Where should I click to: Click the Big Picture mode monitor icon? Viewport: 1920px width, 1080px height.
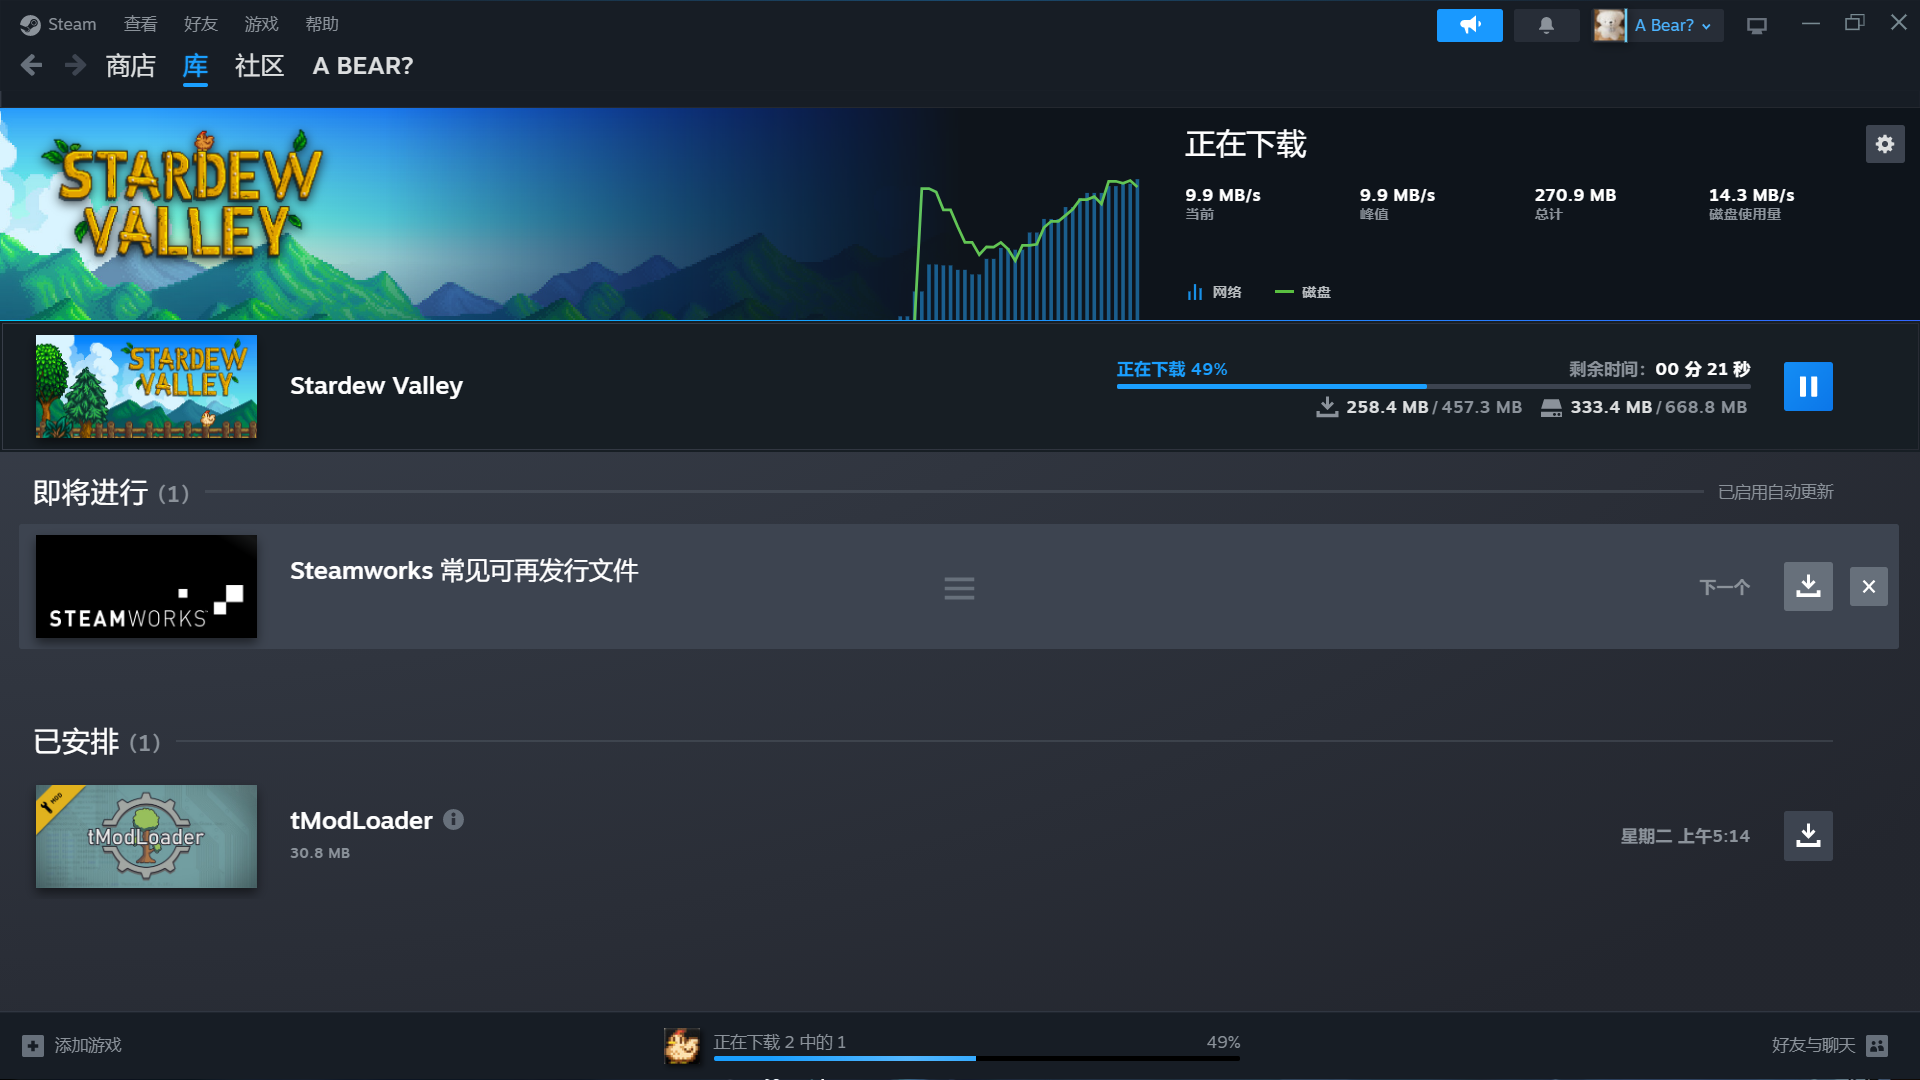point(1757,25)
